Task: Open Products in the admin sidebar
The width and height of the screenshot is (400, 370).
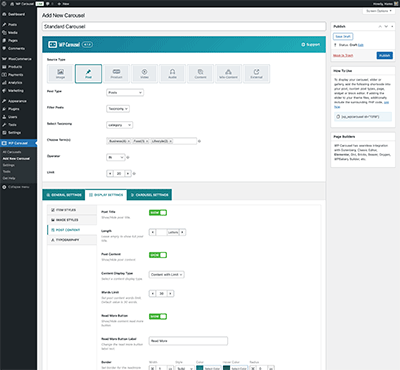Action: point(15,67)
